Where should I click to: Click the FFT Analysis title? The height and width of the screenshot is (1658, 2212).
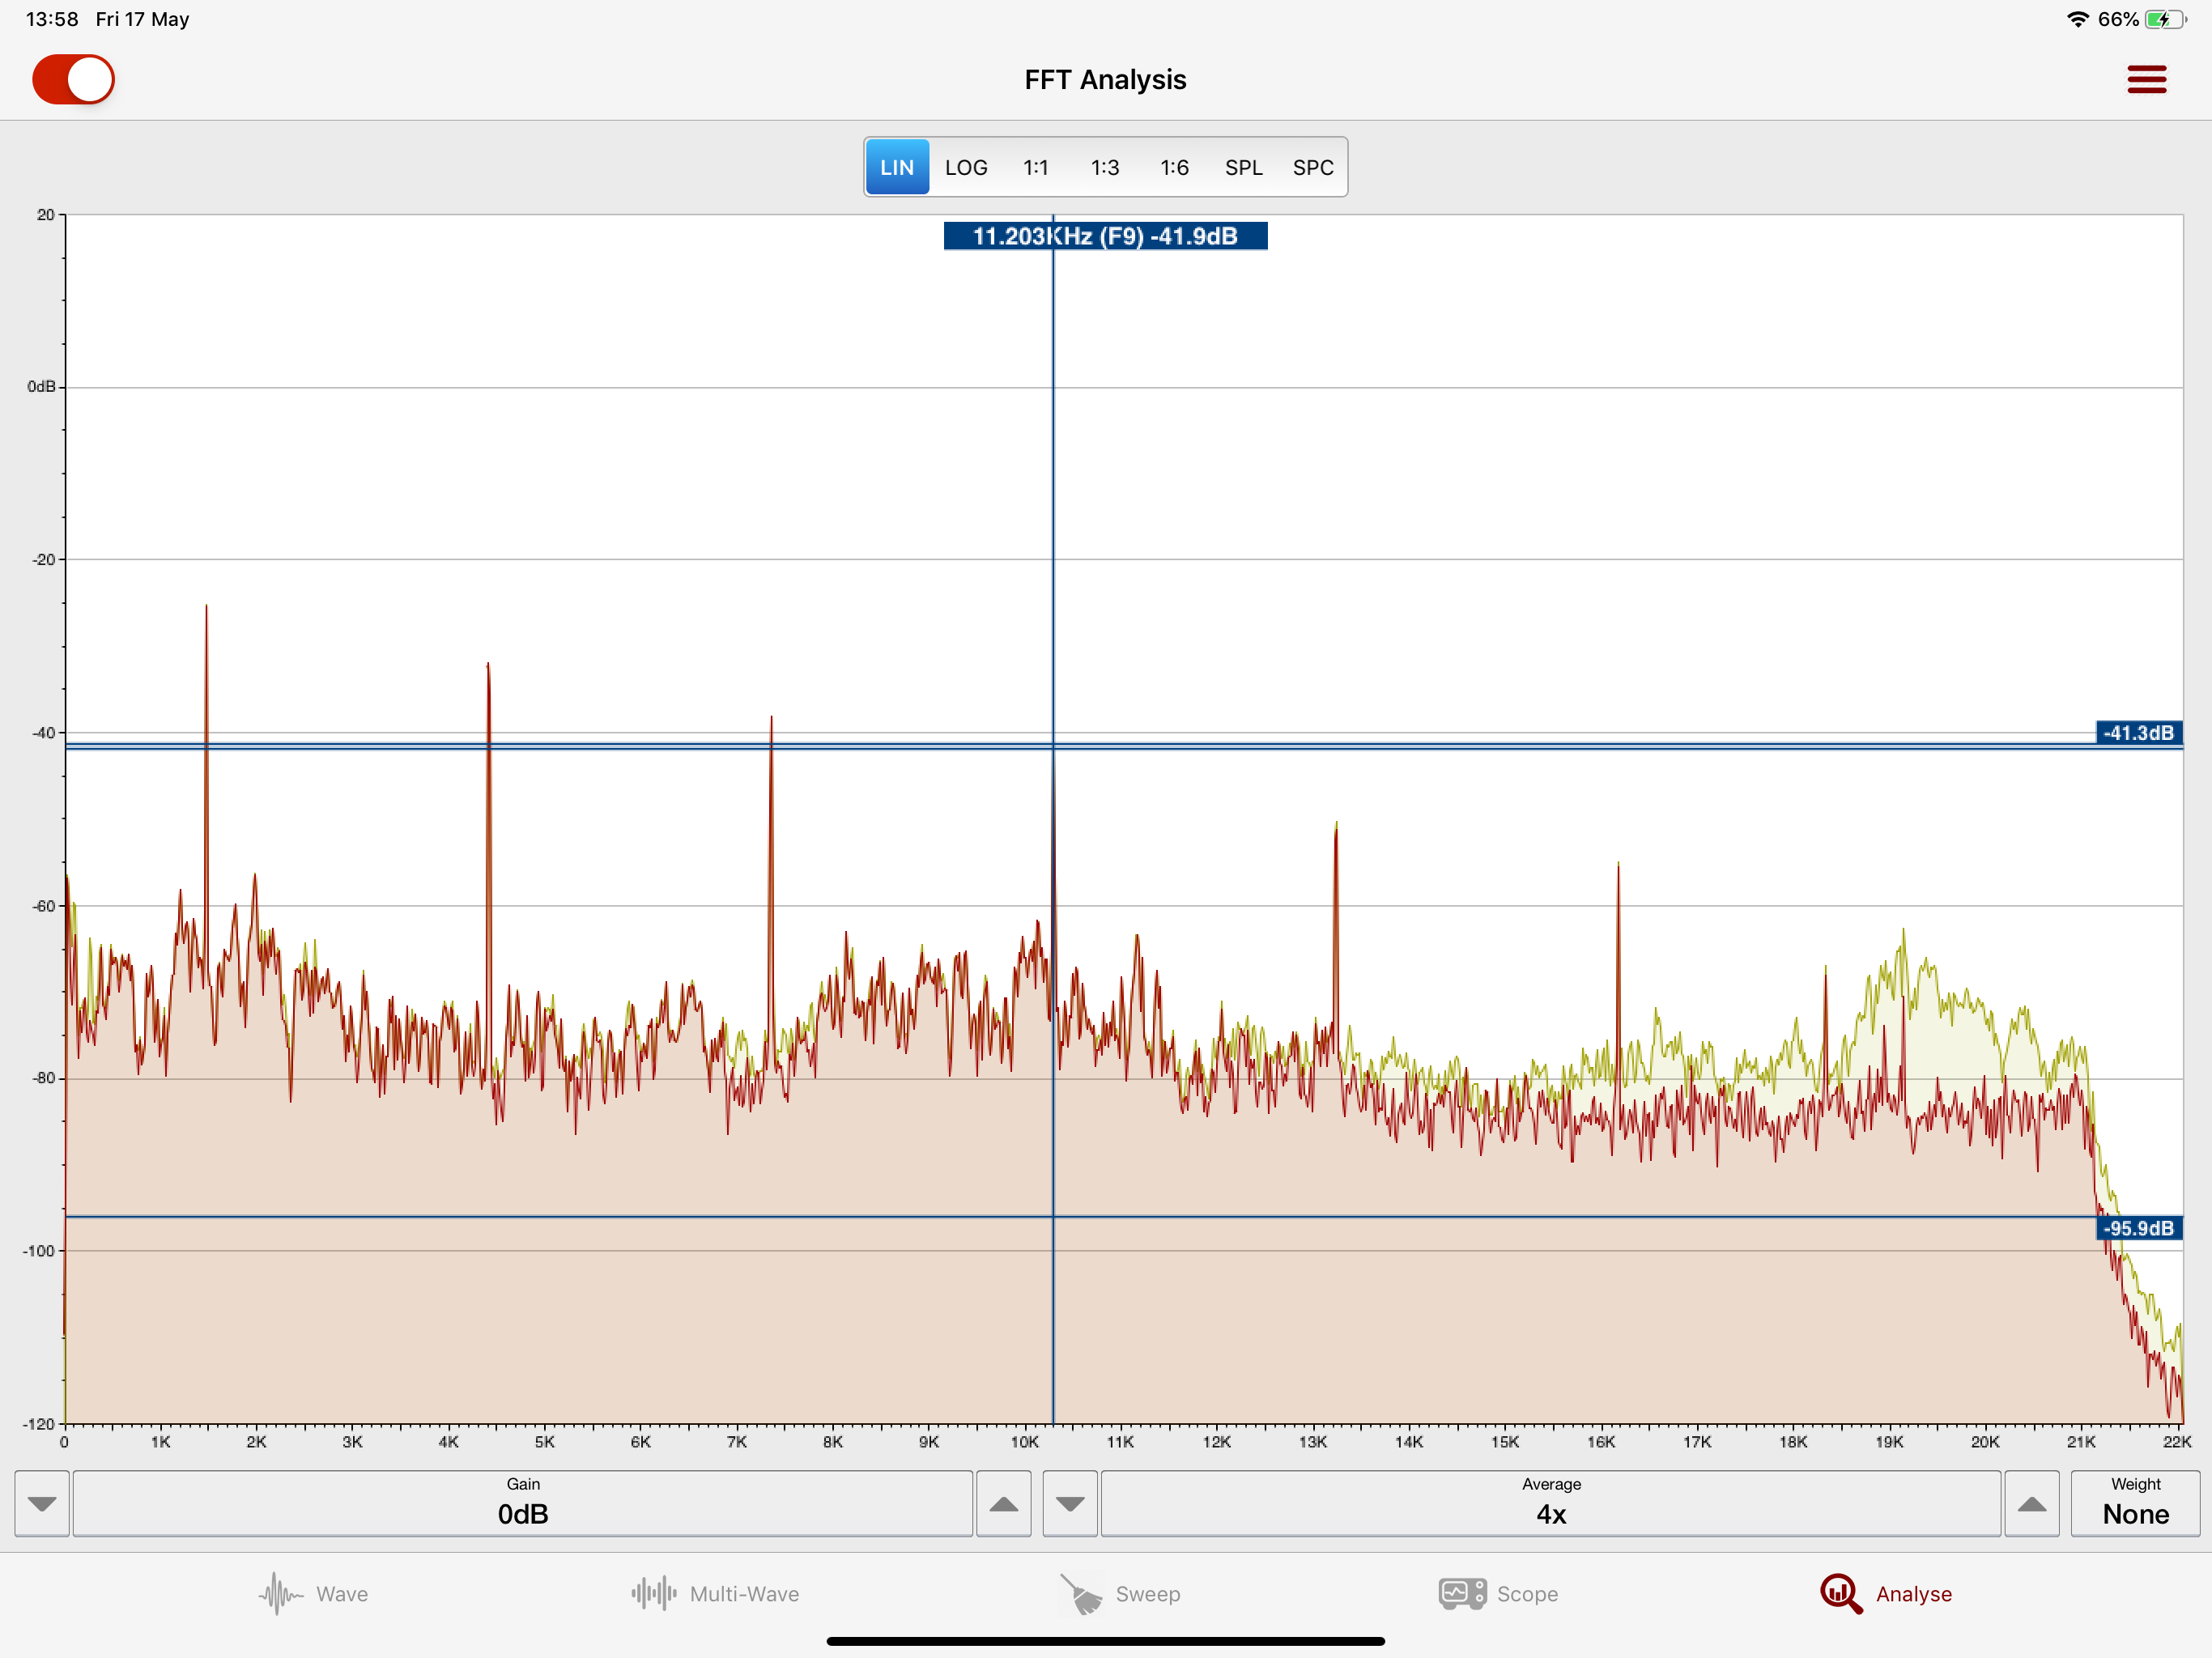coord(1105,80)
